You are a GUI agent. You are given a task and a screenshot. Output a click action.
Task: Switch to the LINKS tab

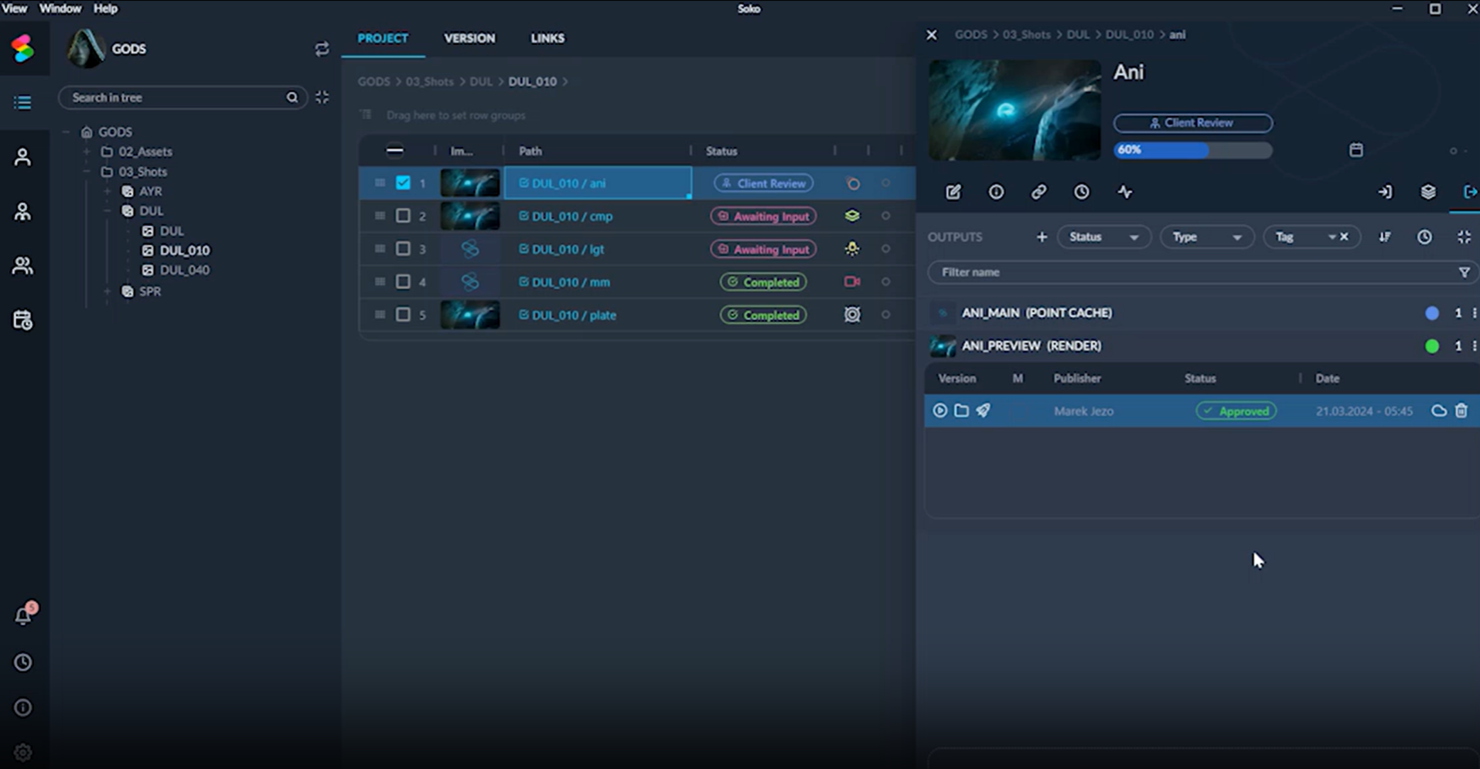(x=547, y=38)
